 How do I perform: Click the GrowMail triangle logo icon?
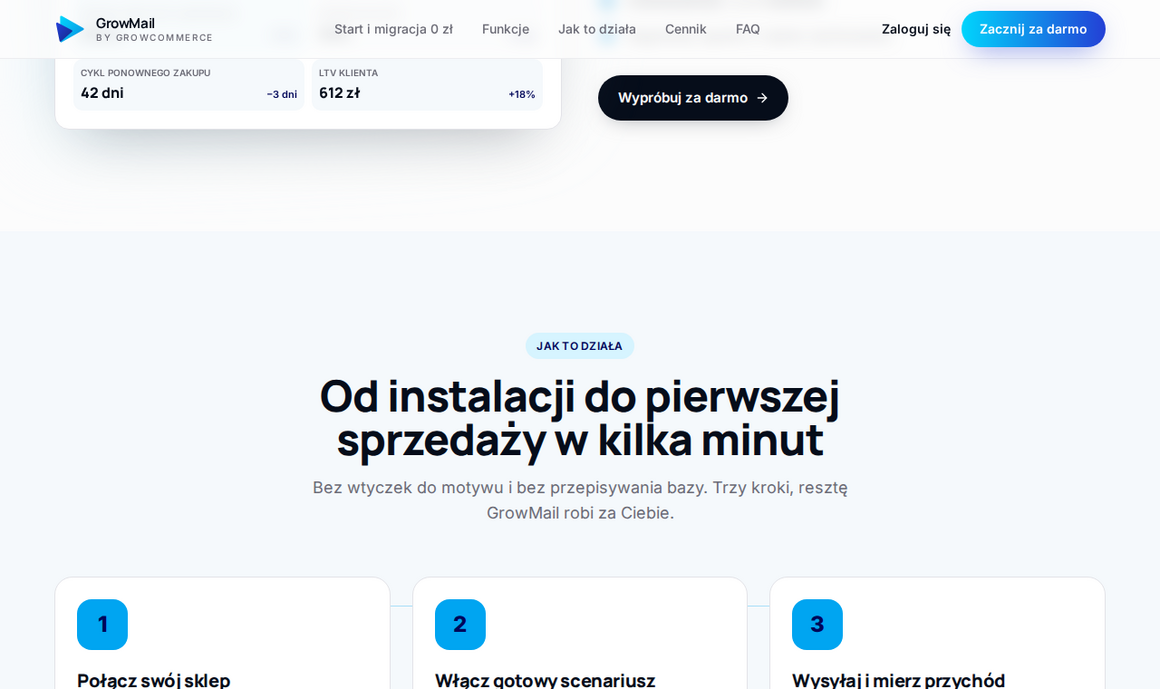click(70, 29)
